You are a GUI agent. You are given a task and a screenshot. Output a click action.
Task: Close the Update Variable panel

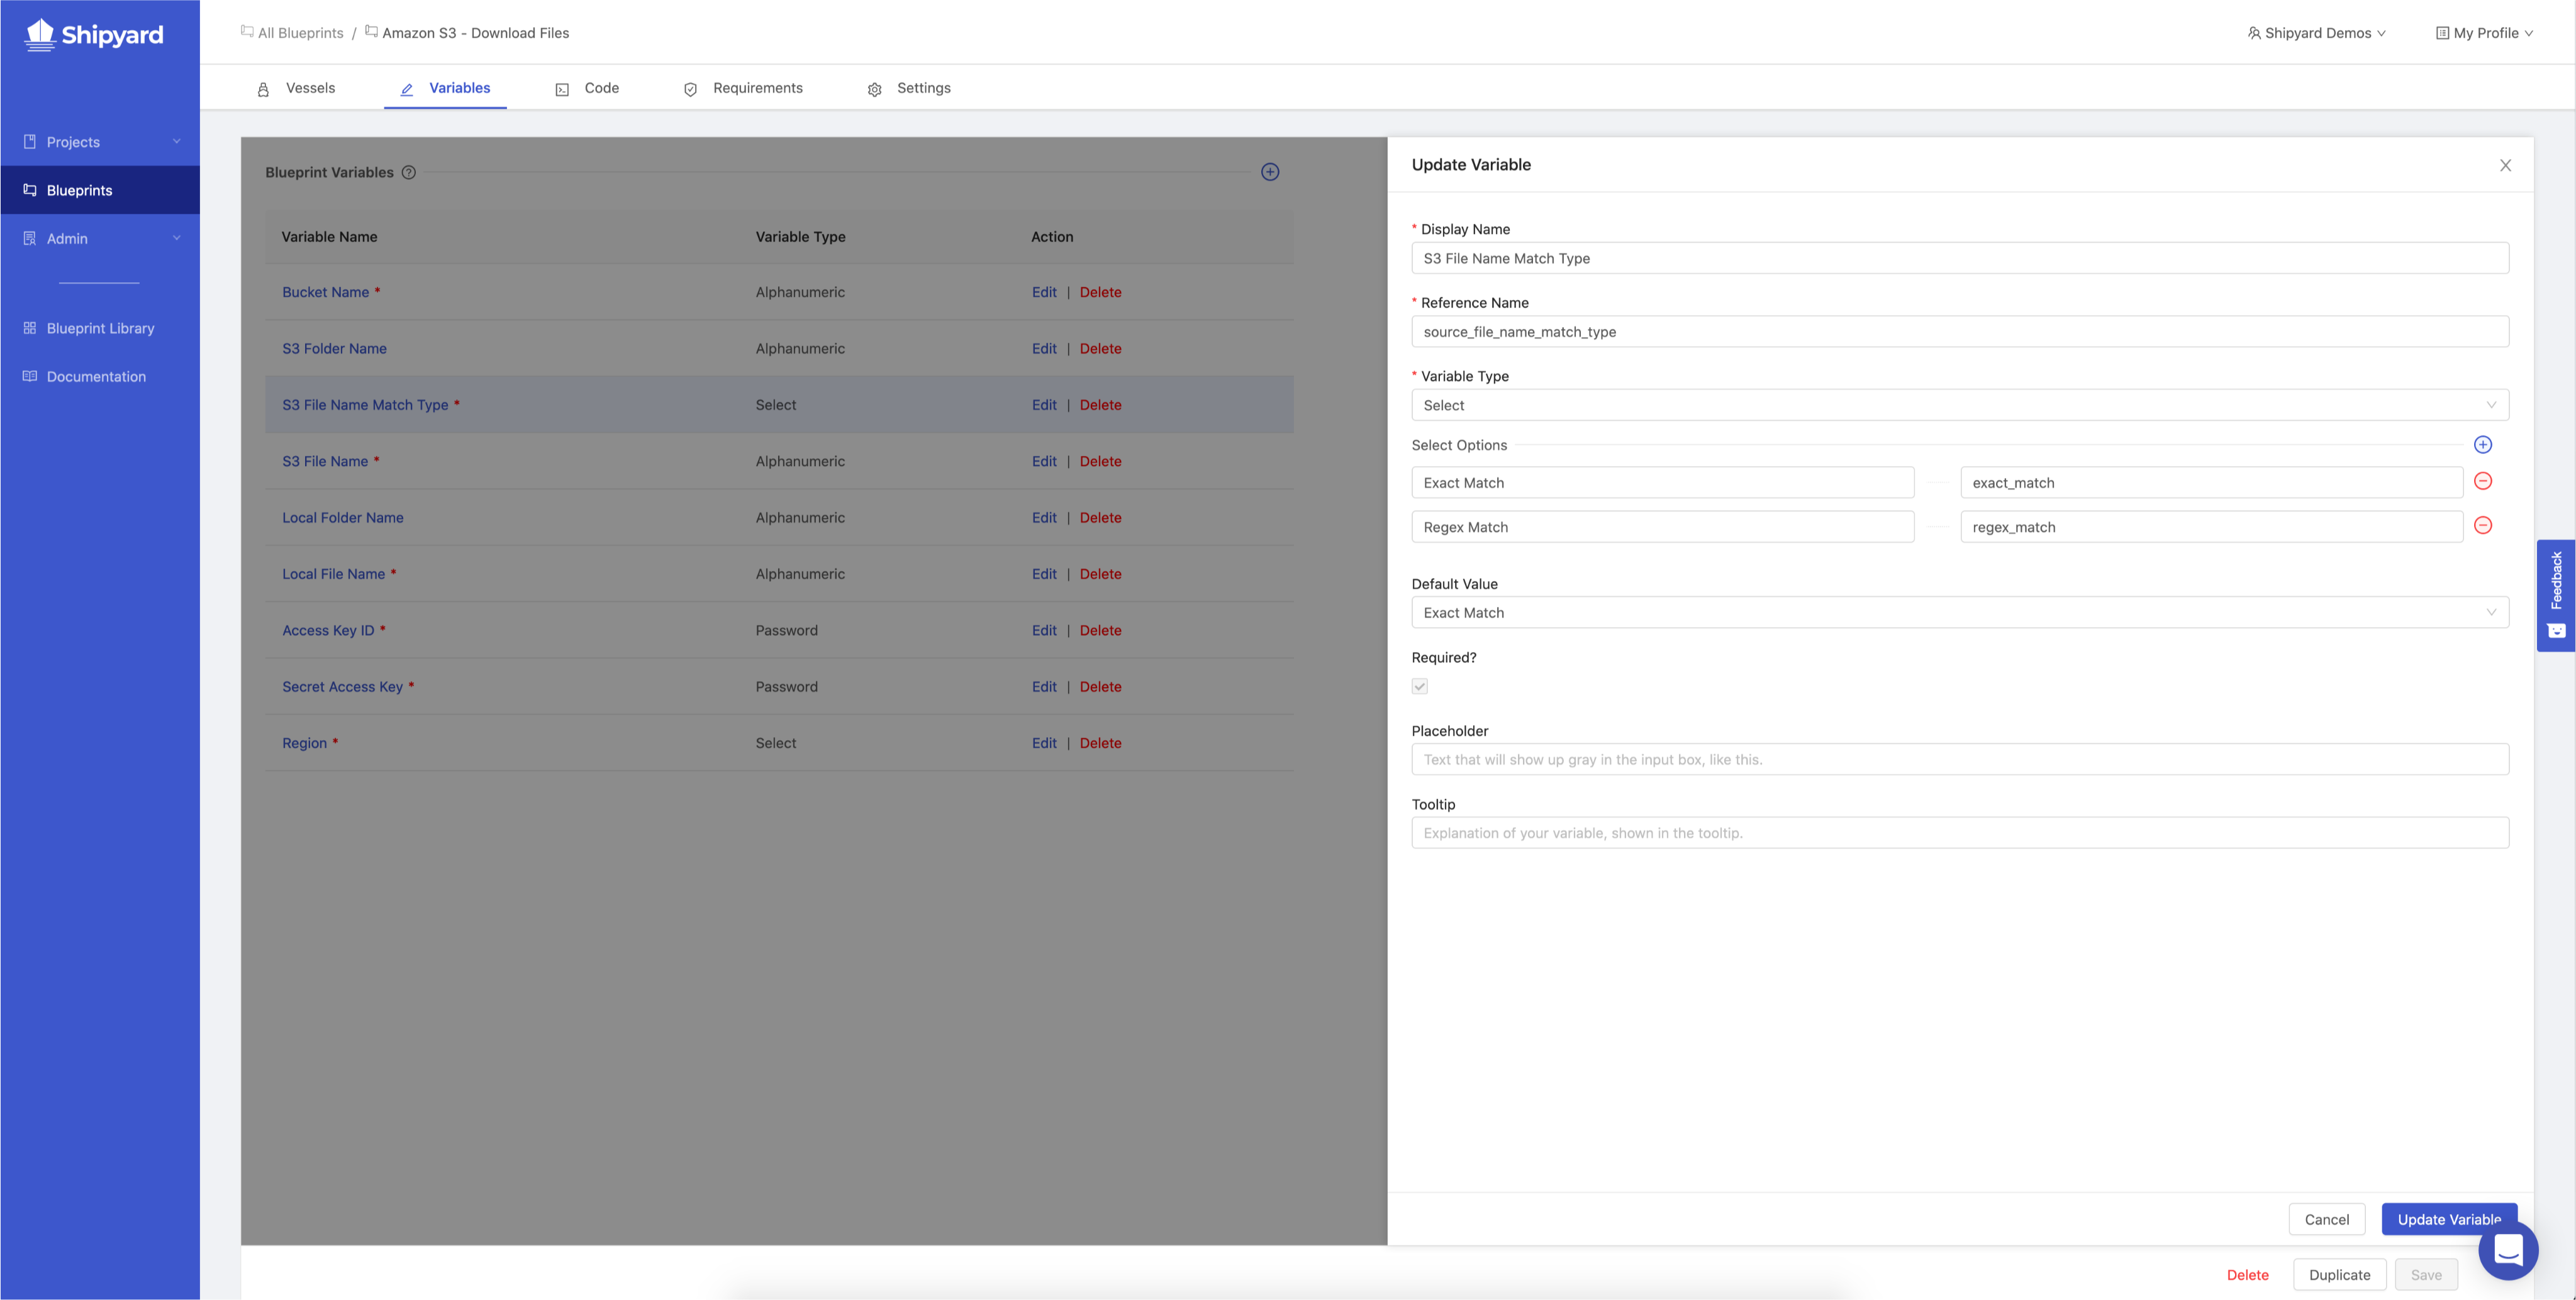(x=2505, y=165)
